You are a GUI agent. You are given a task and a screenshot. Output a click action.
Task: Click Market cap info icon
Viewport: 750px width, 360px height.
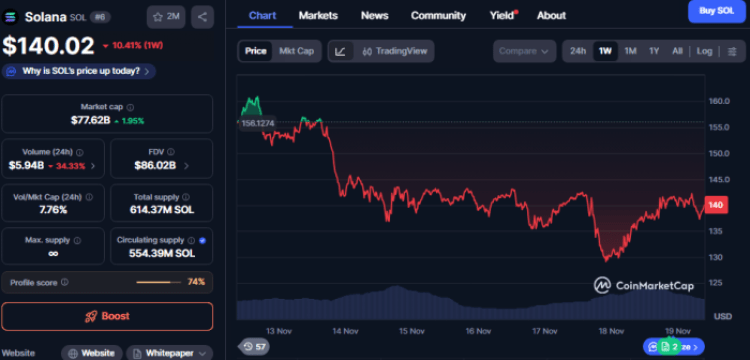coord(130,107)
